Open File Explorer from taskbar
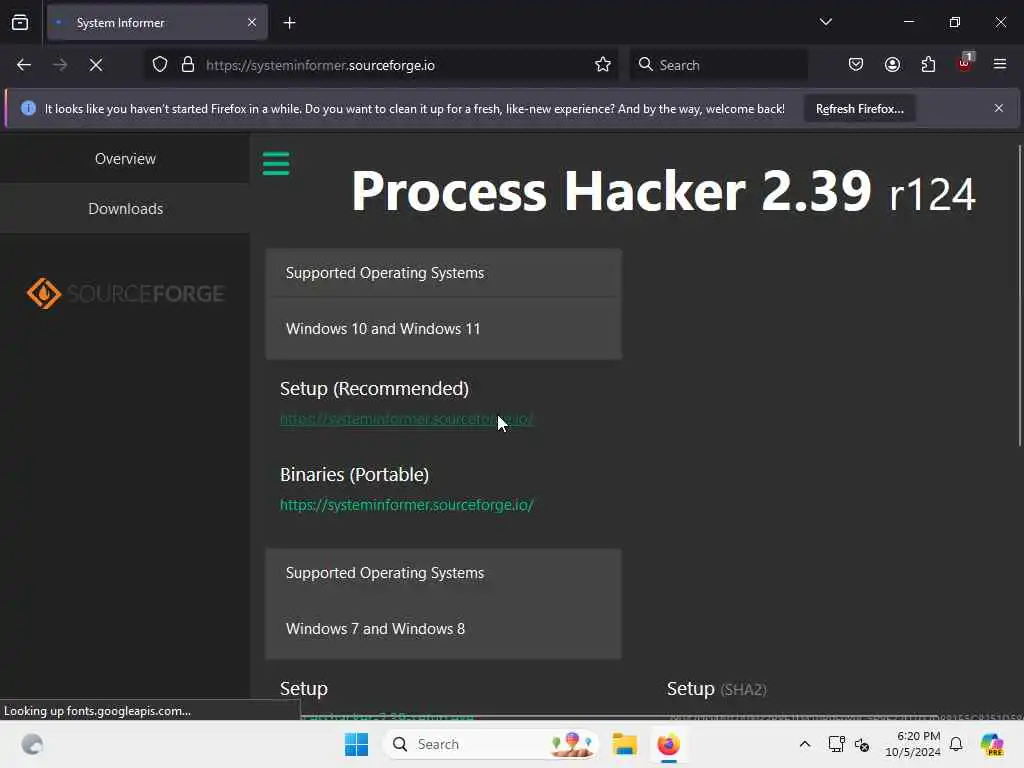Image resolution: width=1024 pixels, height=768 pixels. 624,744
